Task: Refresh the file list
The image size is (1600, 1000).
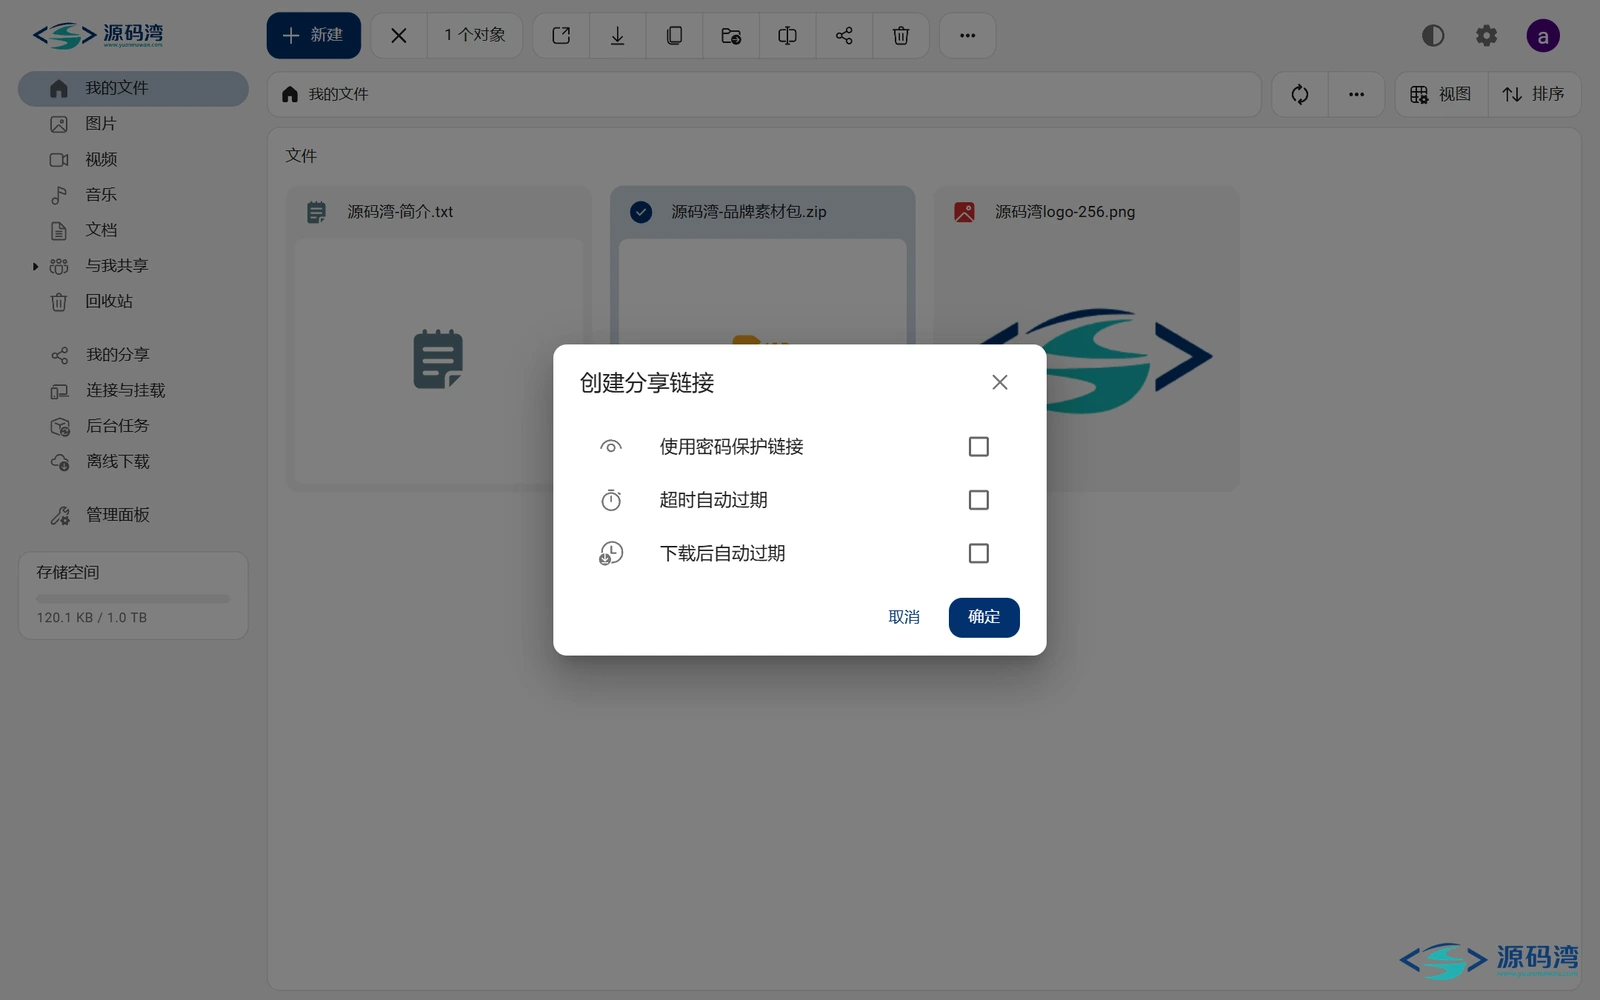Action: [x=1300, y=94]
